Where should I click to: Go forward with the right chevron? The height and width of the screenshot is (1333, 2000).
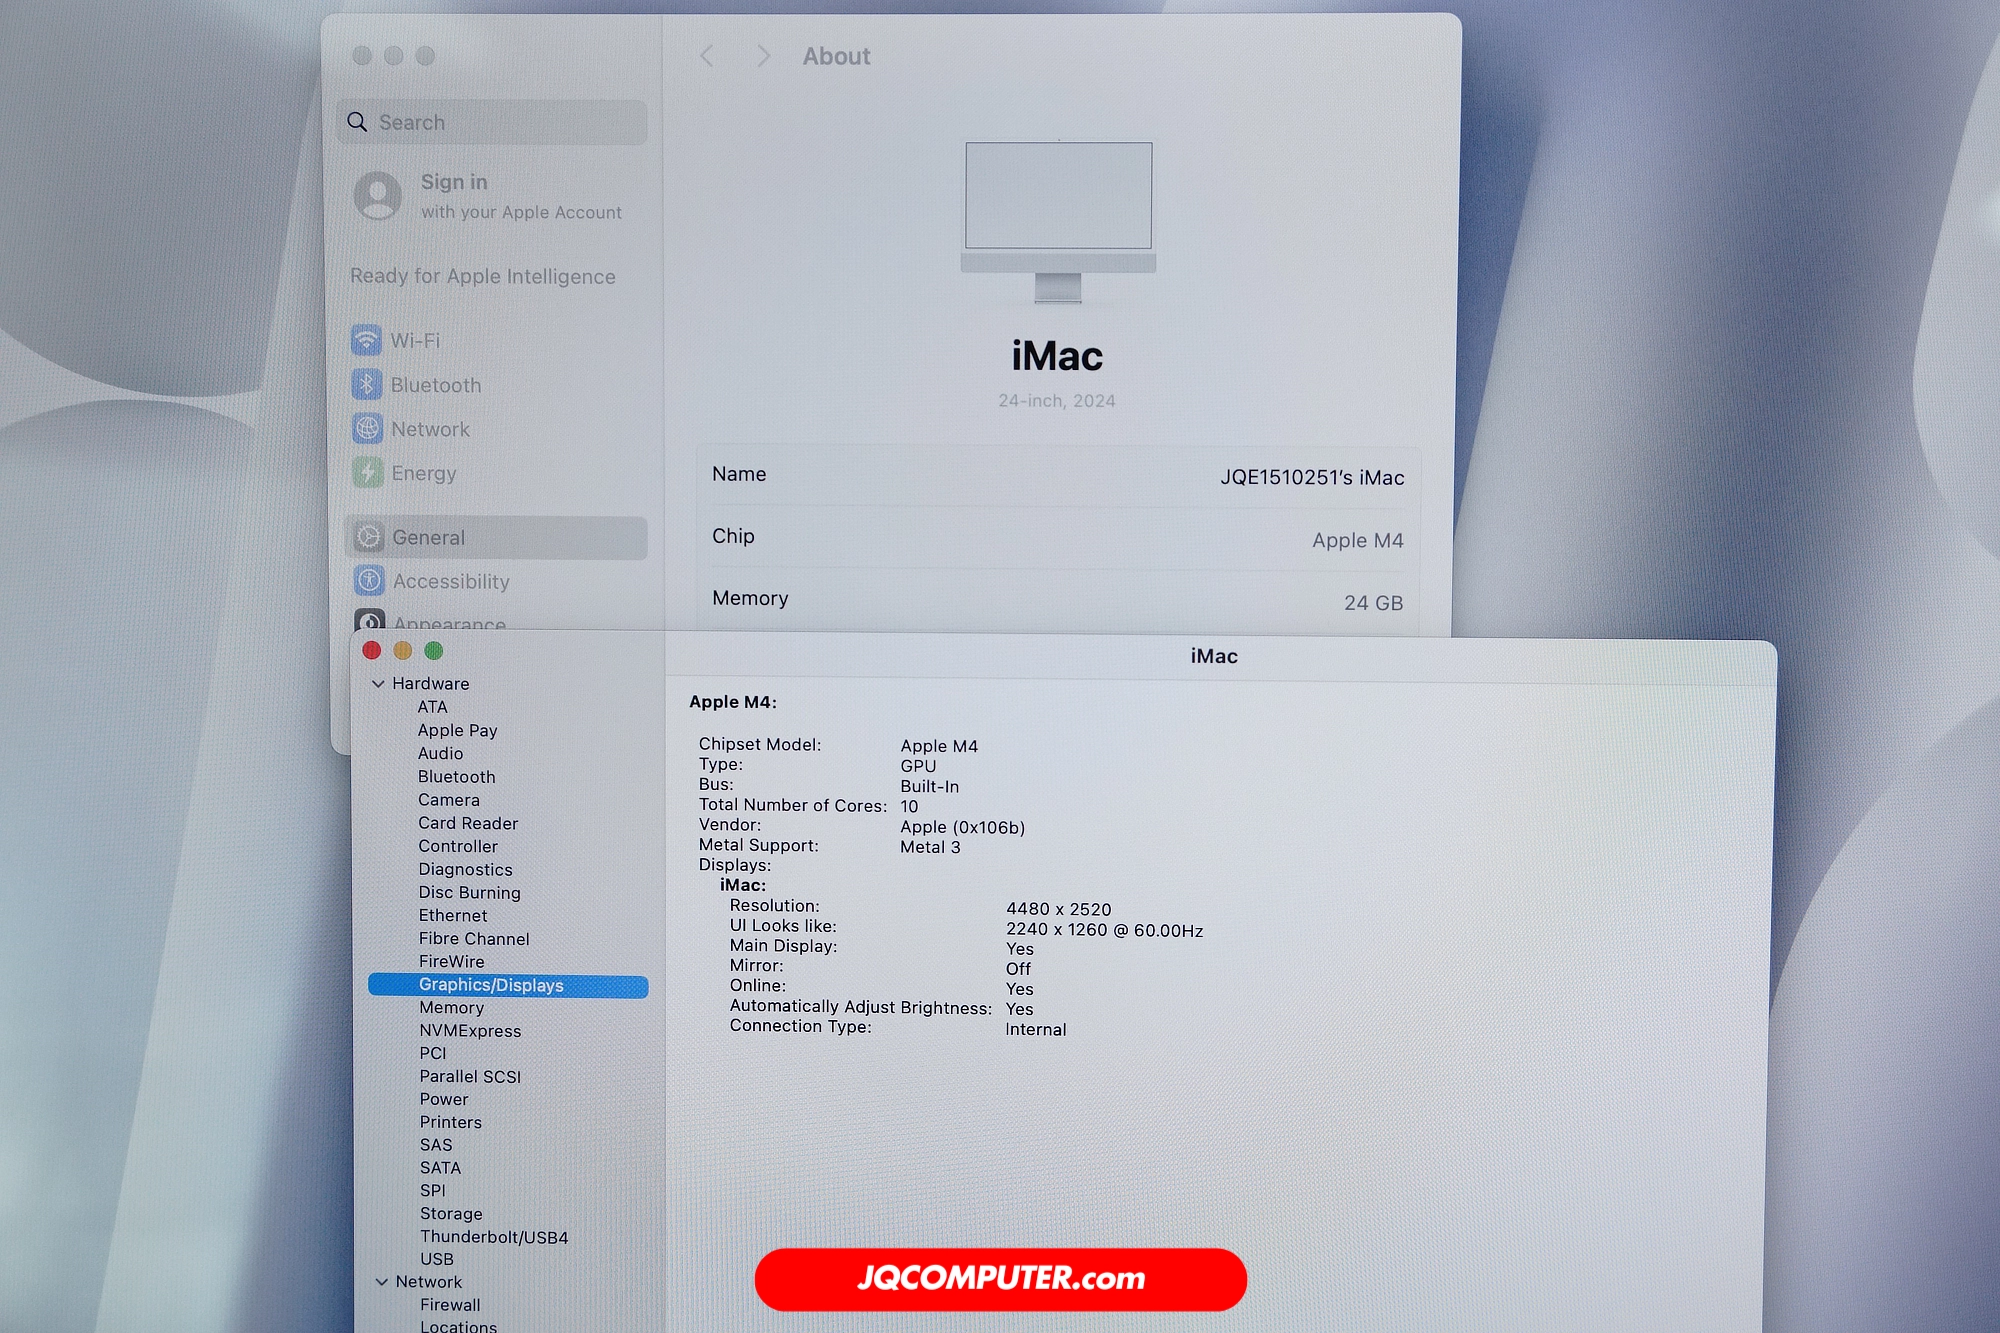tap(763, 56)
